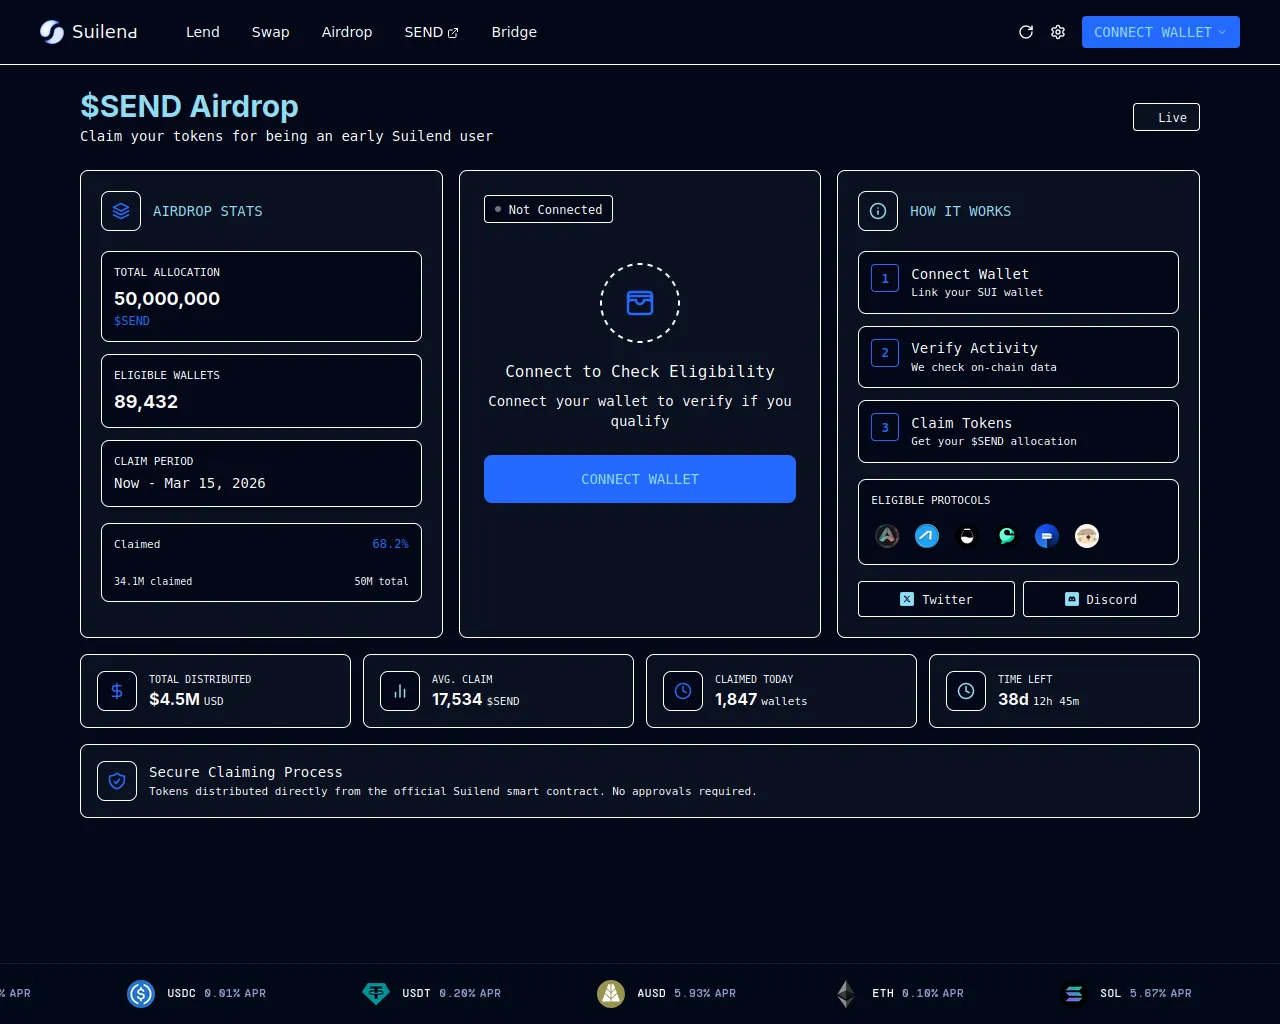Click the refresh icon in header
The image size is (1280, 1024).
(x=1026, y=32)
